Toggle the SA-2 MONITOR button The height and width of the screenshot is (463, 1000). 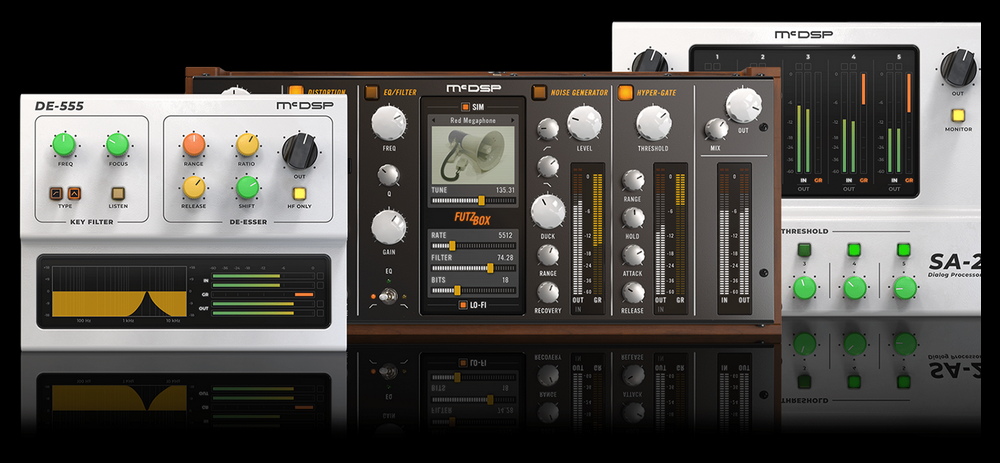pyautogui.click(x=959, y=115)
